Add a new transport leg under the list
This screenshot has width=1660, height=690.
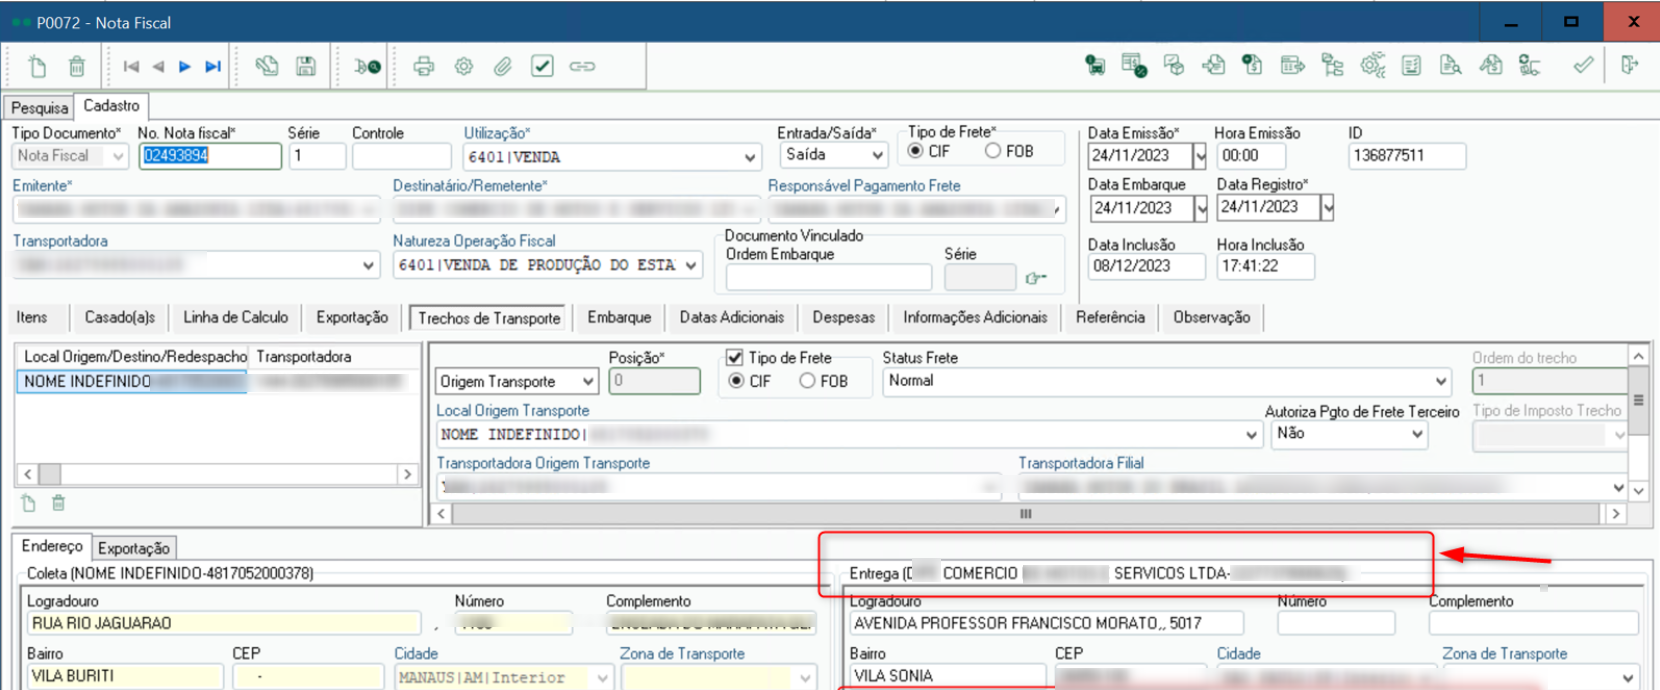point(28,503)
